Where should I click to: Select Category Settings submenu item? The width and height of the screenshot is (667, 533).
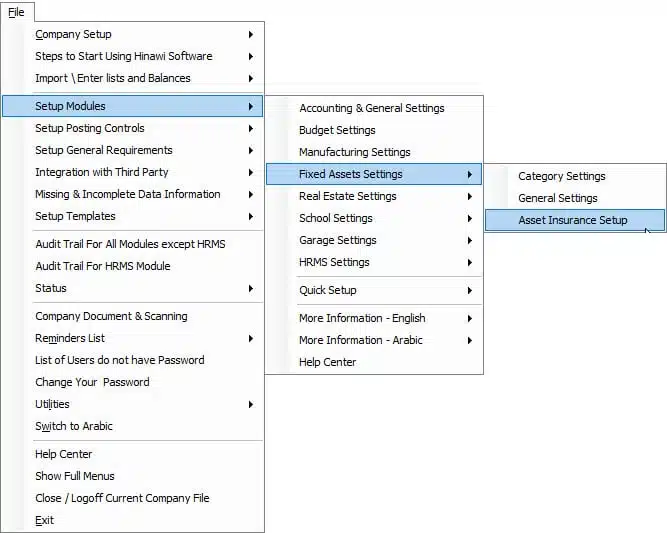(x=575, y=176)
